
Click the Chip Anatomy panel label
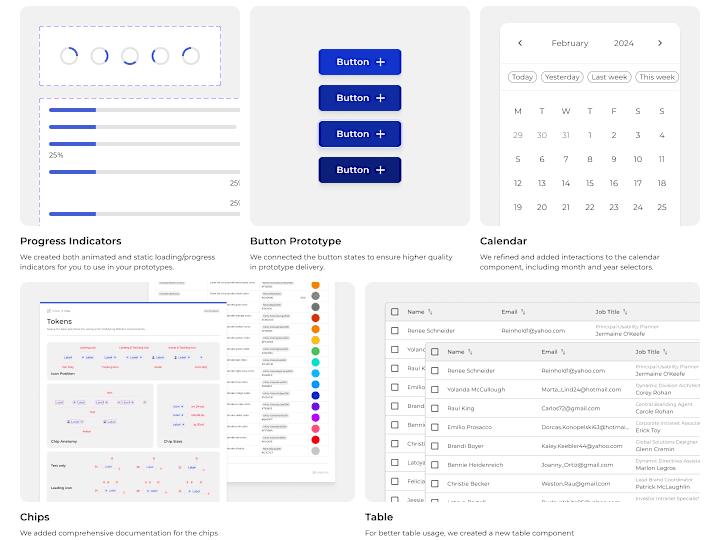pyautogui.click(x=64, y=441)
